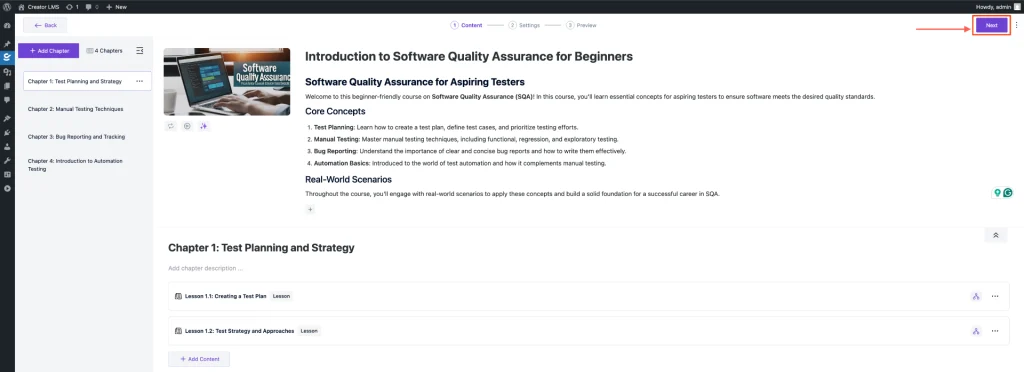Click the Core Concepts heading
1024x372 pixels.
(335, 112)
